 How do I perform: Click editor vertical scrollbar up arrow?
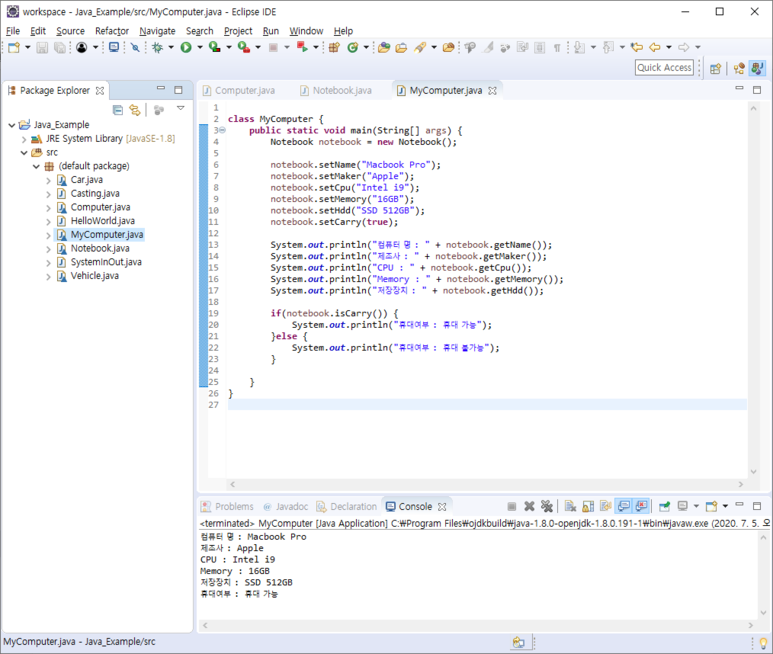(753, 108)
